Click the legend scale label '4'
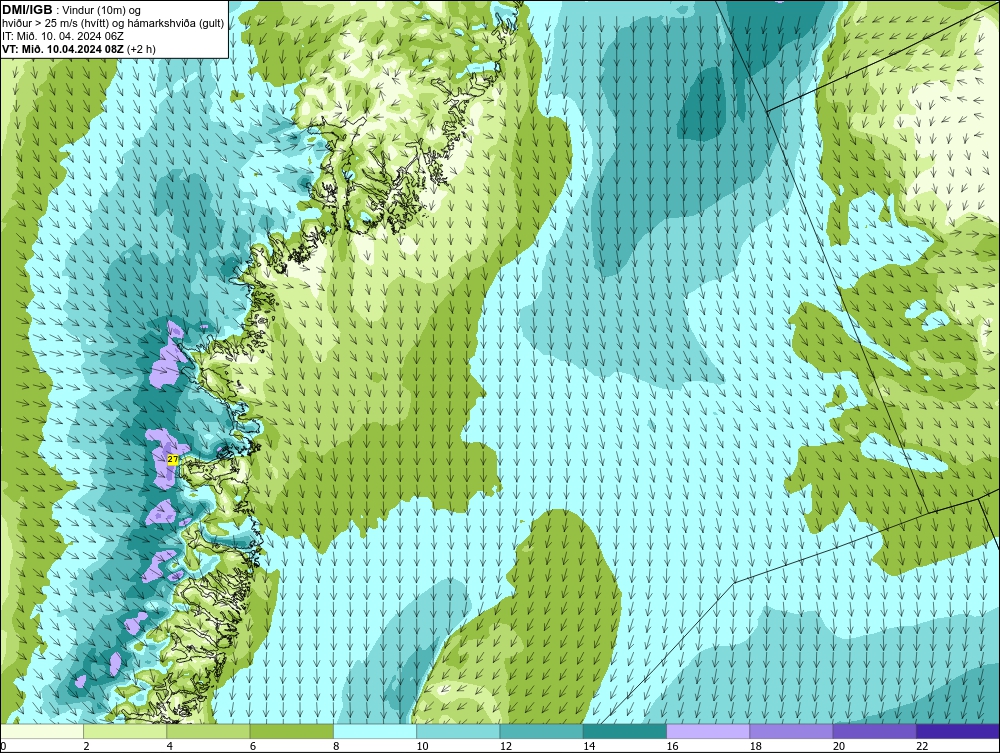Image resolution: width=1000 pixels, height=753 pixels. pos(170,747)
